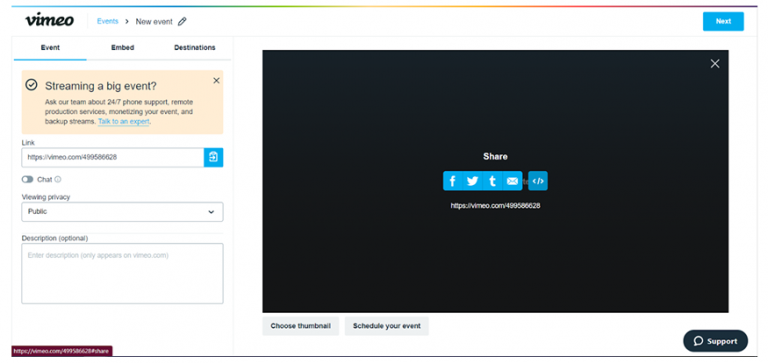The height and width of the screenshot is (363, 768).
Task: Switch to the Embed tab
Action: click(122, 48)
